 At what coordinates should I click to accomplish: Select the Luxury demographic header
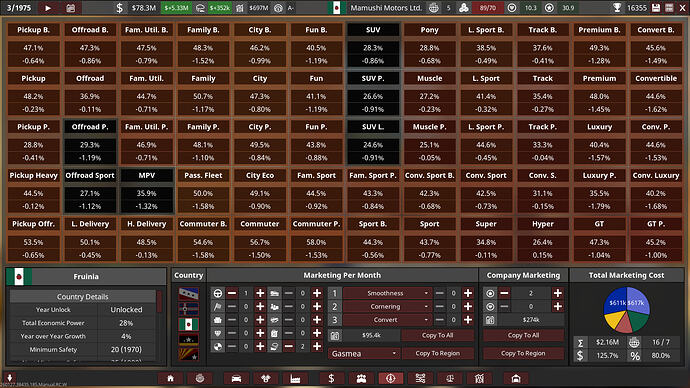click(599, 127)
